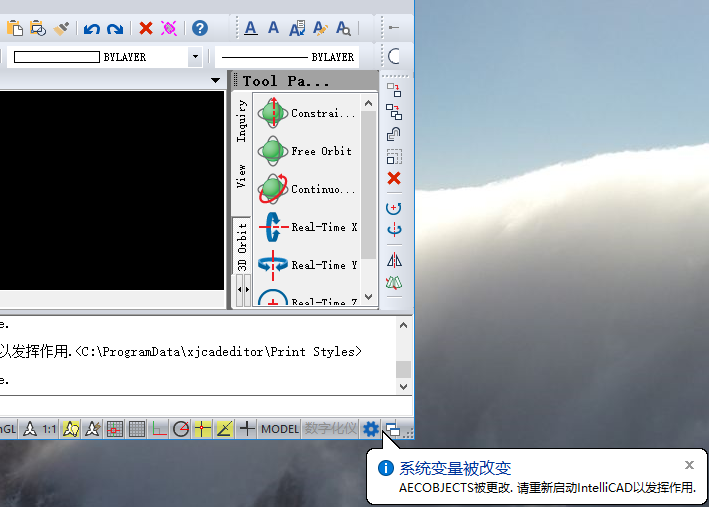
Task: Toggle annotation visibility lightbulb in status bar
Action: point(71,429)
